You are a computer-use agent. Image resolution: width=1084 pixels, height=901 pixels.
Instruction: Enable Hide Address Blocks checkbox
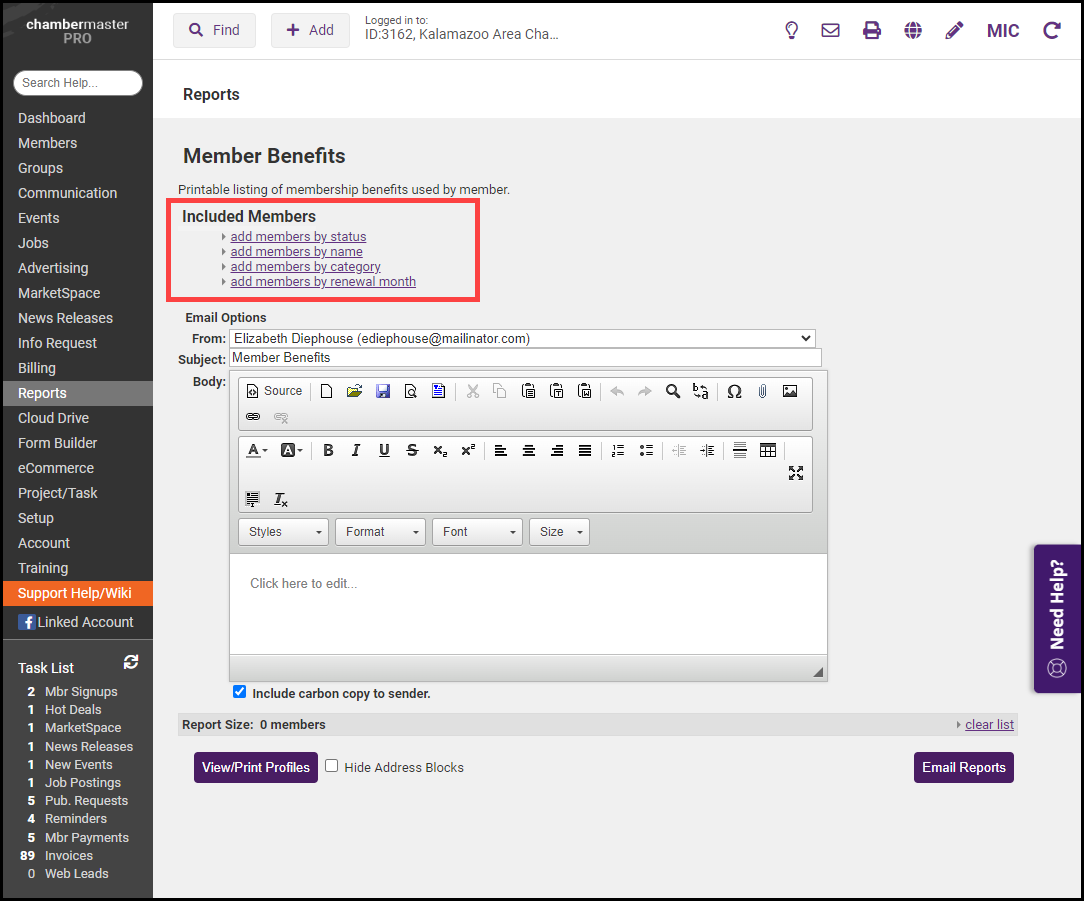coord(332,766)
